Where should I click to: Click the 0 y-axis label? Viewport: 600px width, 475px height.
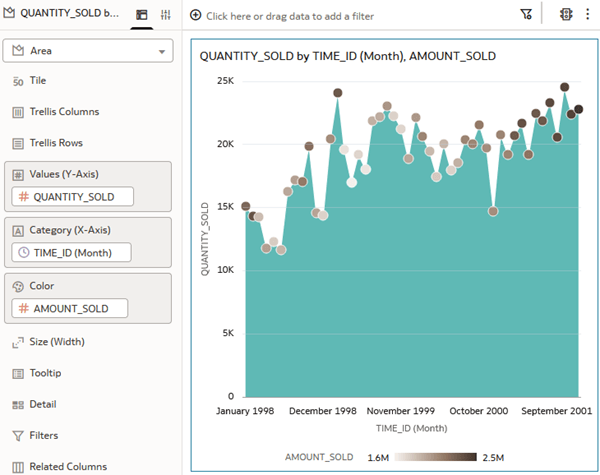coord(231,396)
